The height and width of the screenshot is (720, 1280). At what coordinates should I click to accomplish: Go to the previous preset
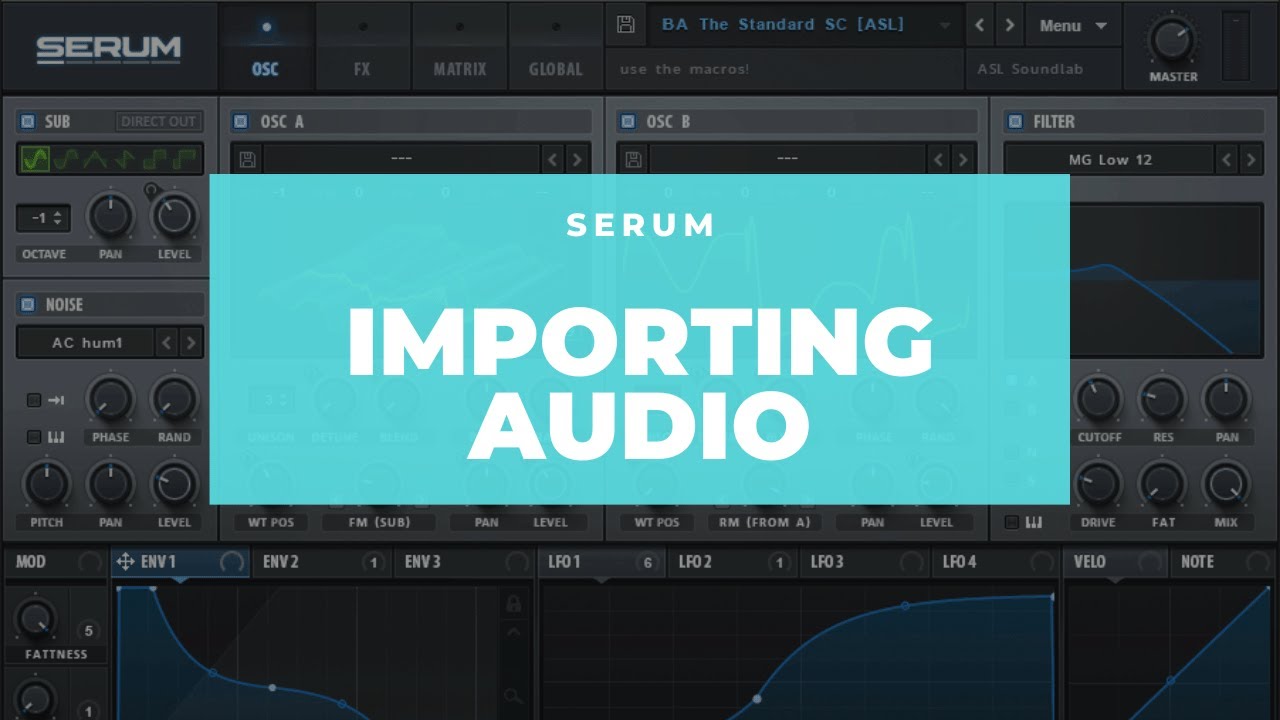980,25
